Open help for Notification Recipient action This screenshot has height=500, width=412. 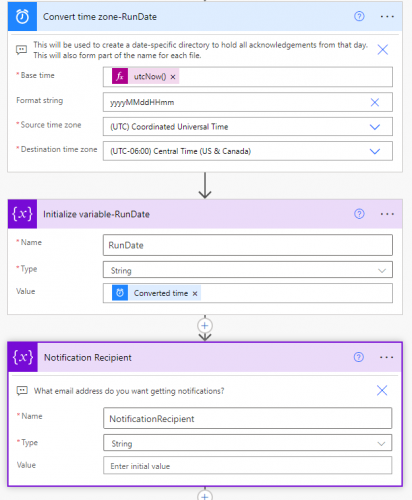pos(359,357)
